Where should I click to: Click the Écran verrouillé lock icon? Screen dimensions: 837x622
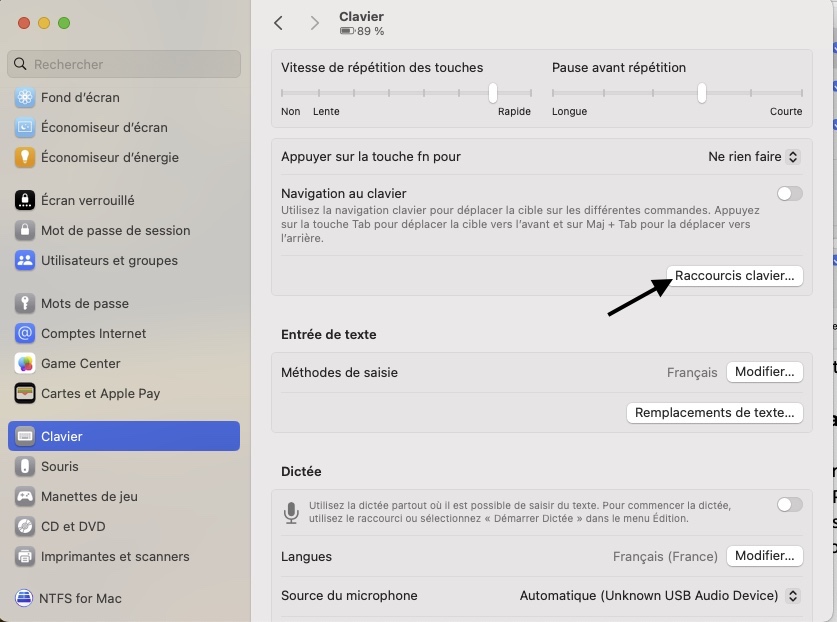click(x=25, y=200)
